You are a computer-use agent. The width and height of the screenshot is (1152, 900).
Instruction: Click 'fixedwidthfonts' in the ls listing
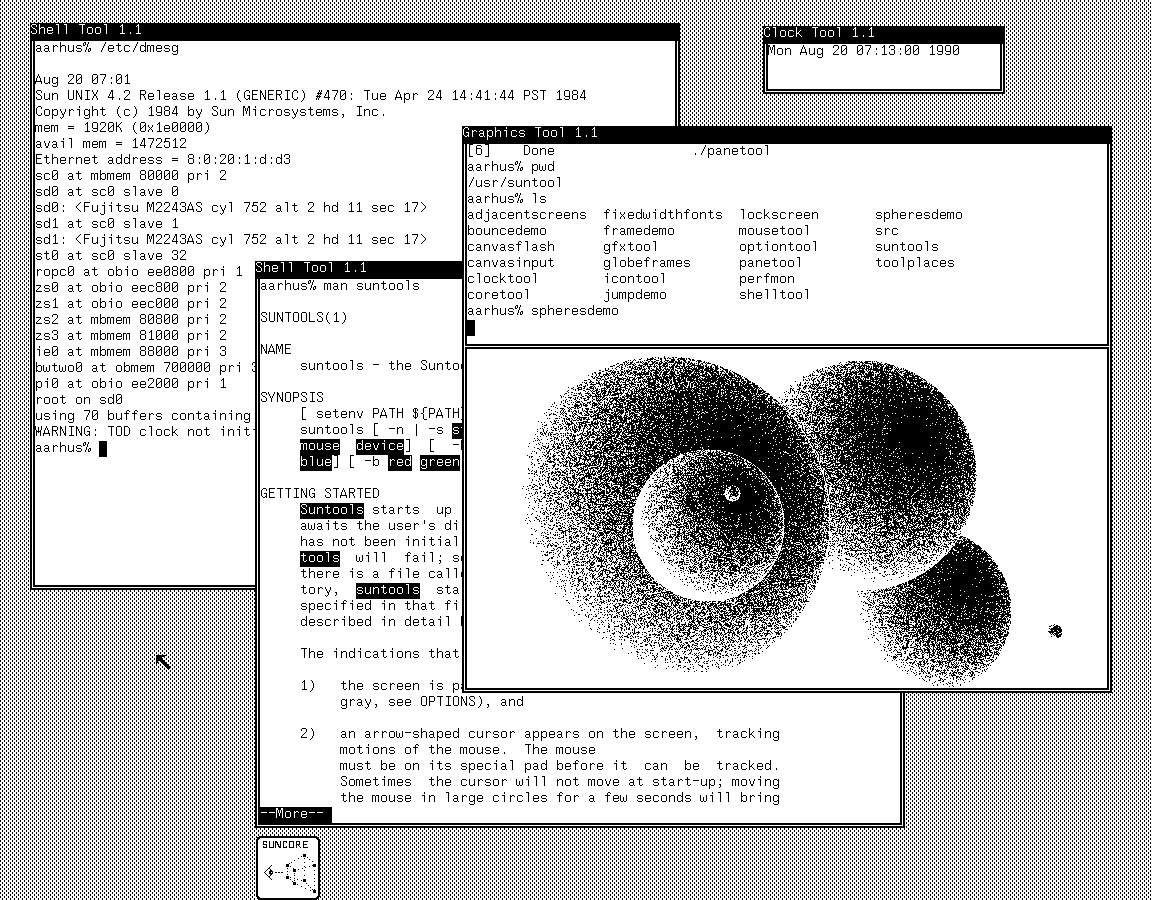pyautogui.click(x=663, y=215)
